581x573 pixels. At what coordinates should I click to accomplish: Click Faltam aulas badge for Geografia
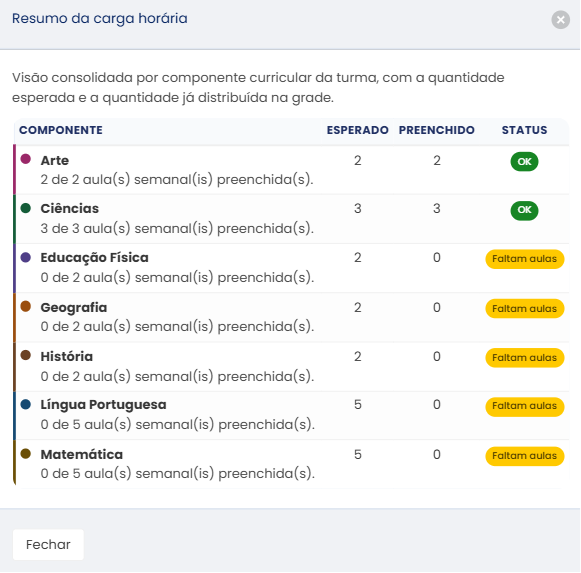525,308
